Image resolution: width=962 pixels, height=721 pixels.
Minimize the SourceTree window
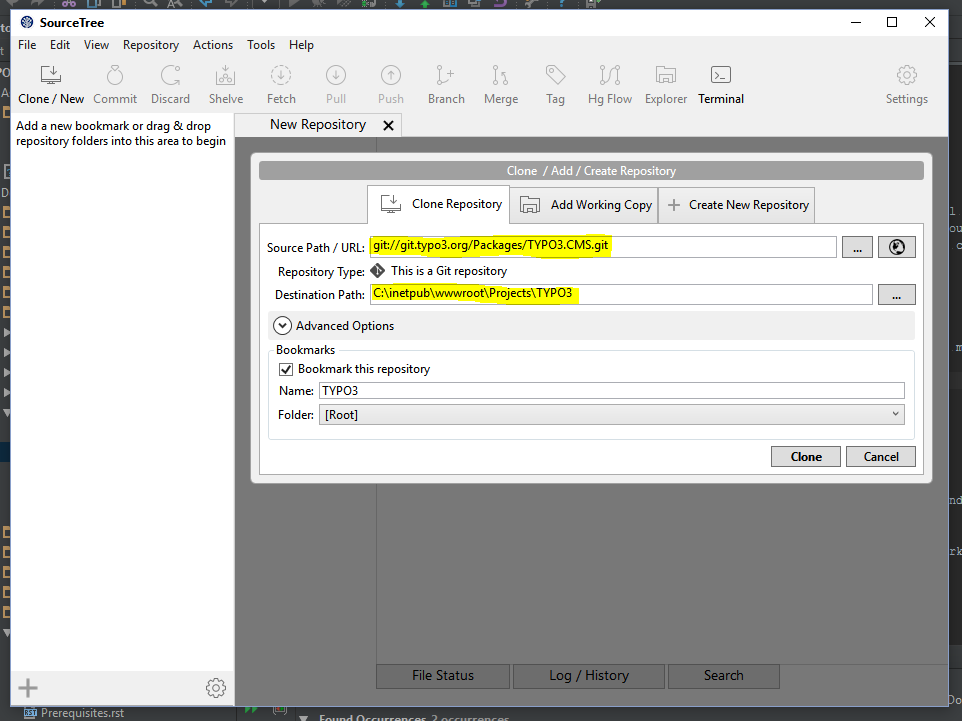pyautogui.click(x=856, y=23)
